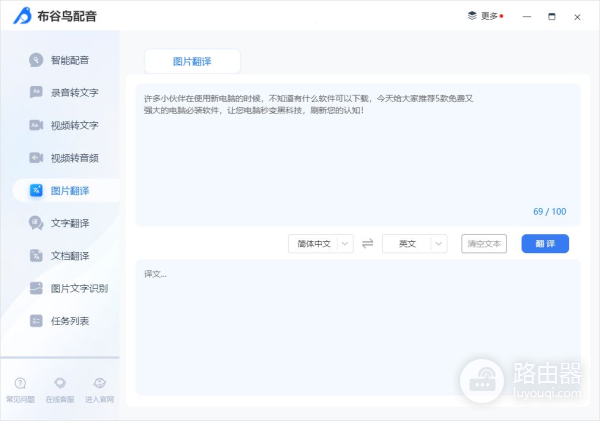Open 进入官网 globe icon
This screenshot has width=600, height=421.
[99, 383]
